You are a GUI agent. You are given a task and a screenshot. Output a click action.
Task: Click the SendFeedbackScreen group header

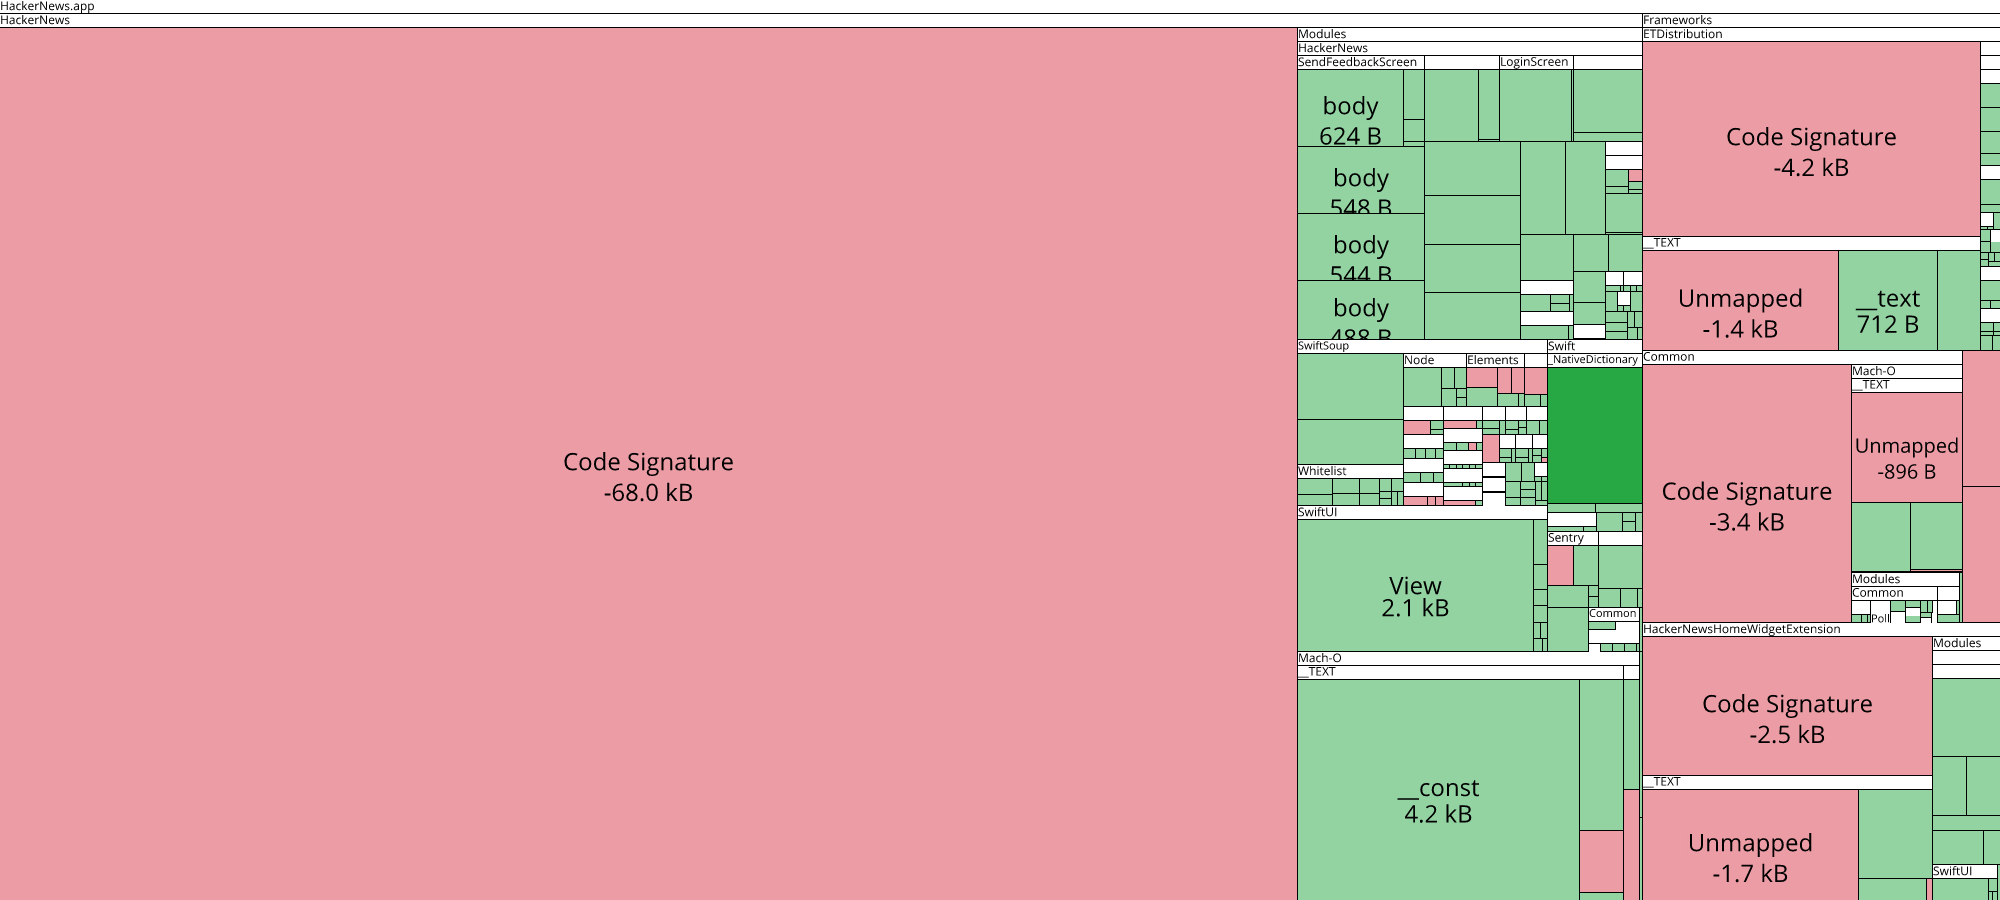pos(1356,62)
